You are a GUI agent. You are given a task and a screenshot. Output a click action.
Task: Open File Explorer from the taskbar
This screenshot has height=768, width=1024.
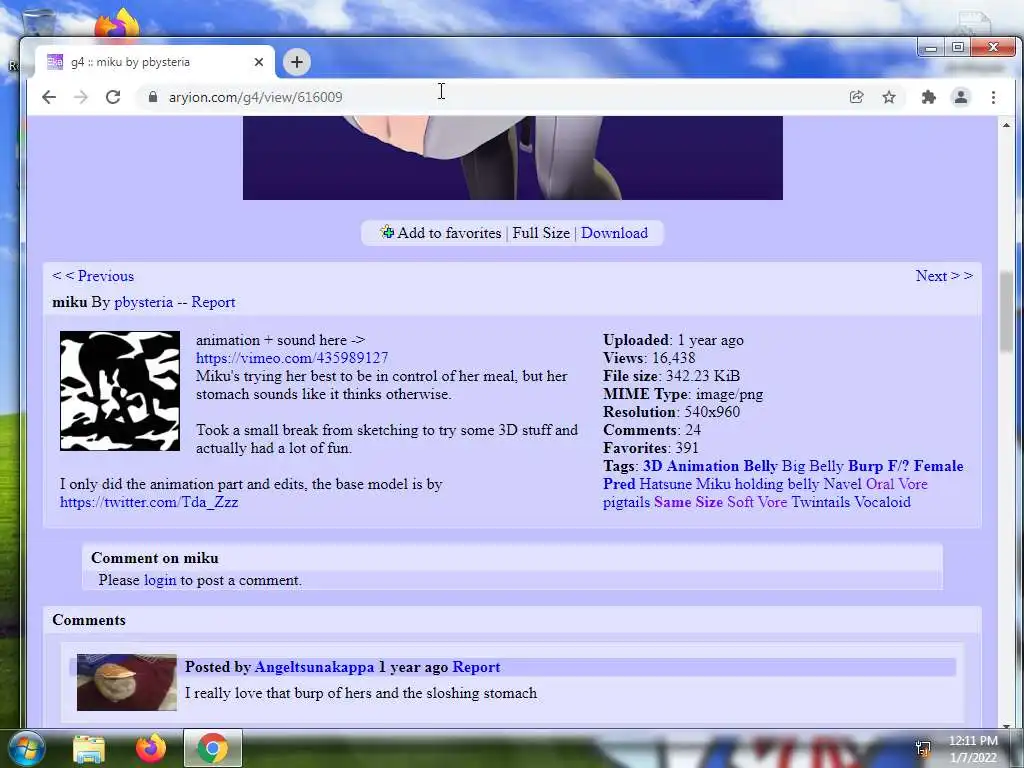click(89, 749)
